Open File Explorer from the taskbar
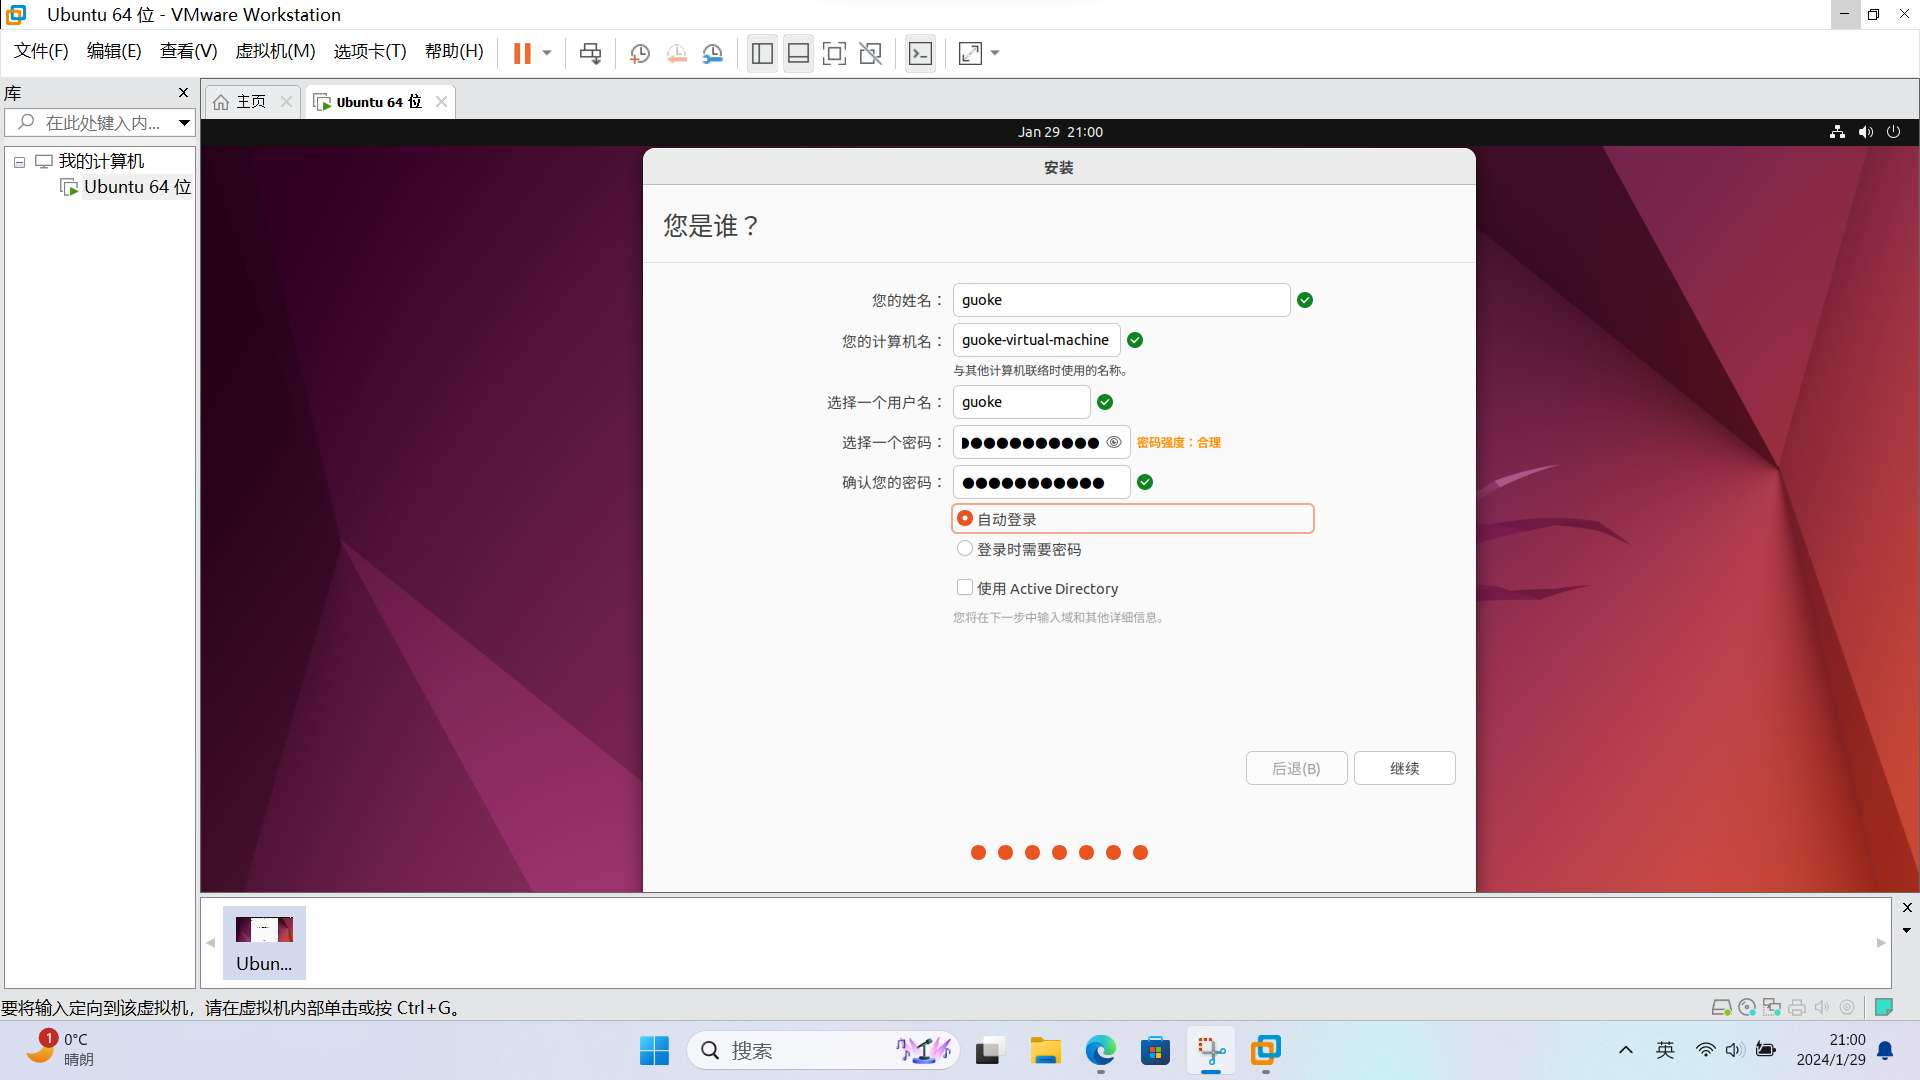This screenshot has width=1920, height=1080. coord(1045,1051)
